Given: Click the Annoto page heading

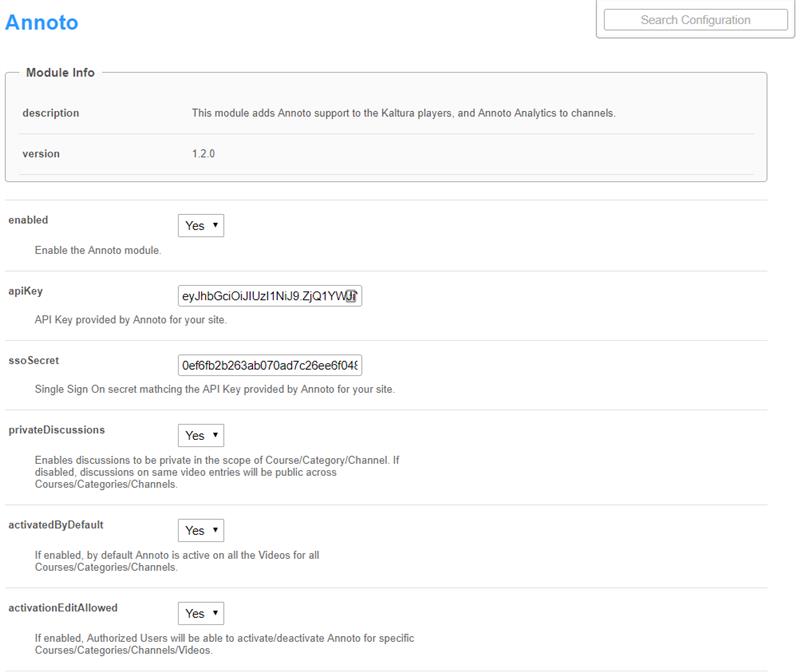Looking at the screenshot, I should click(41, 22).
